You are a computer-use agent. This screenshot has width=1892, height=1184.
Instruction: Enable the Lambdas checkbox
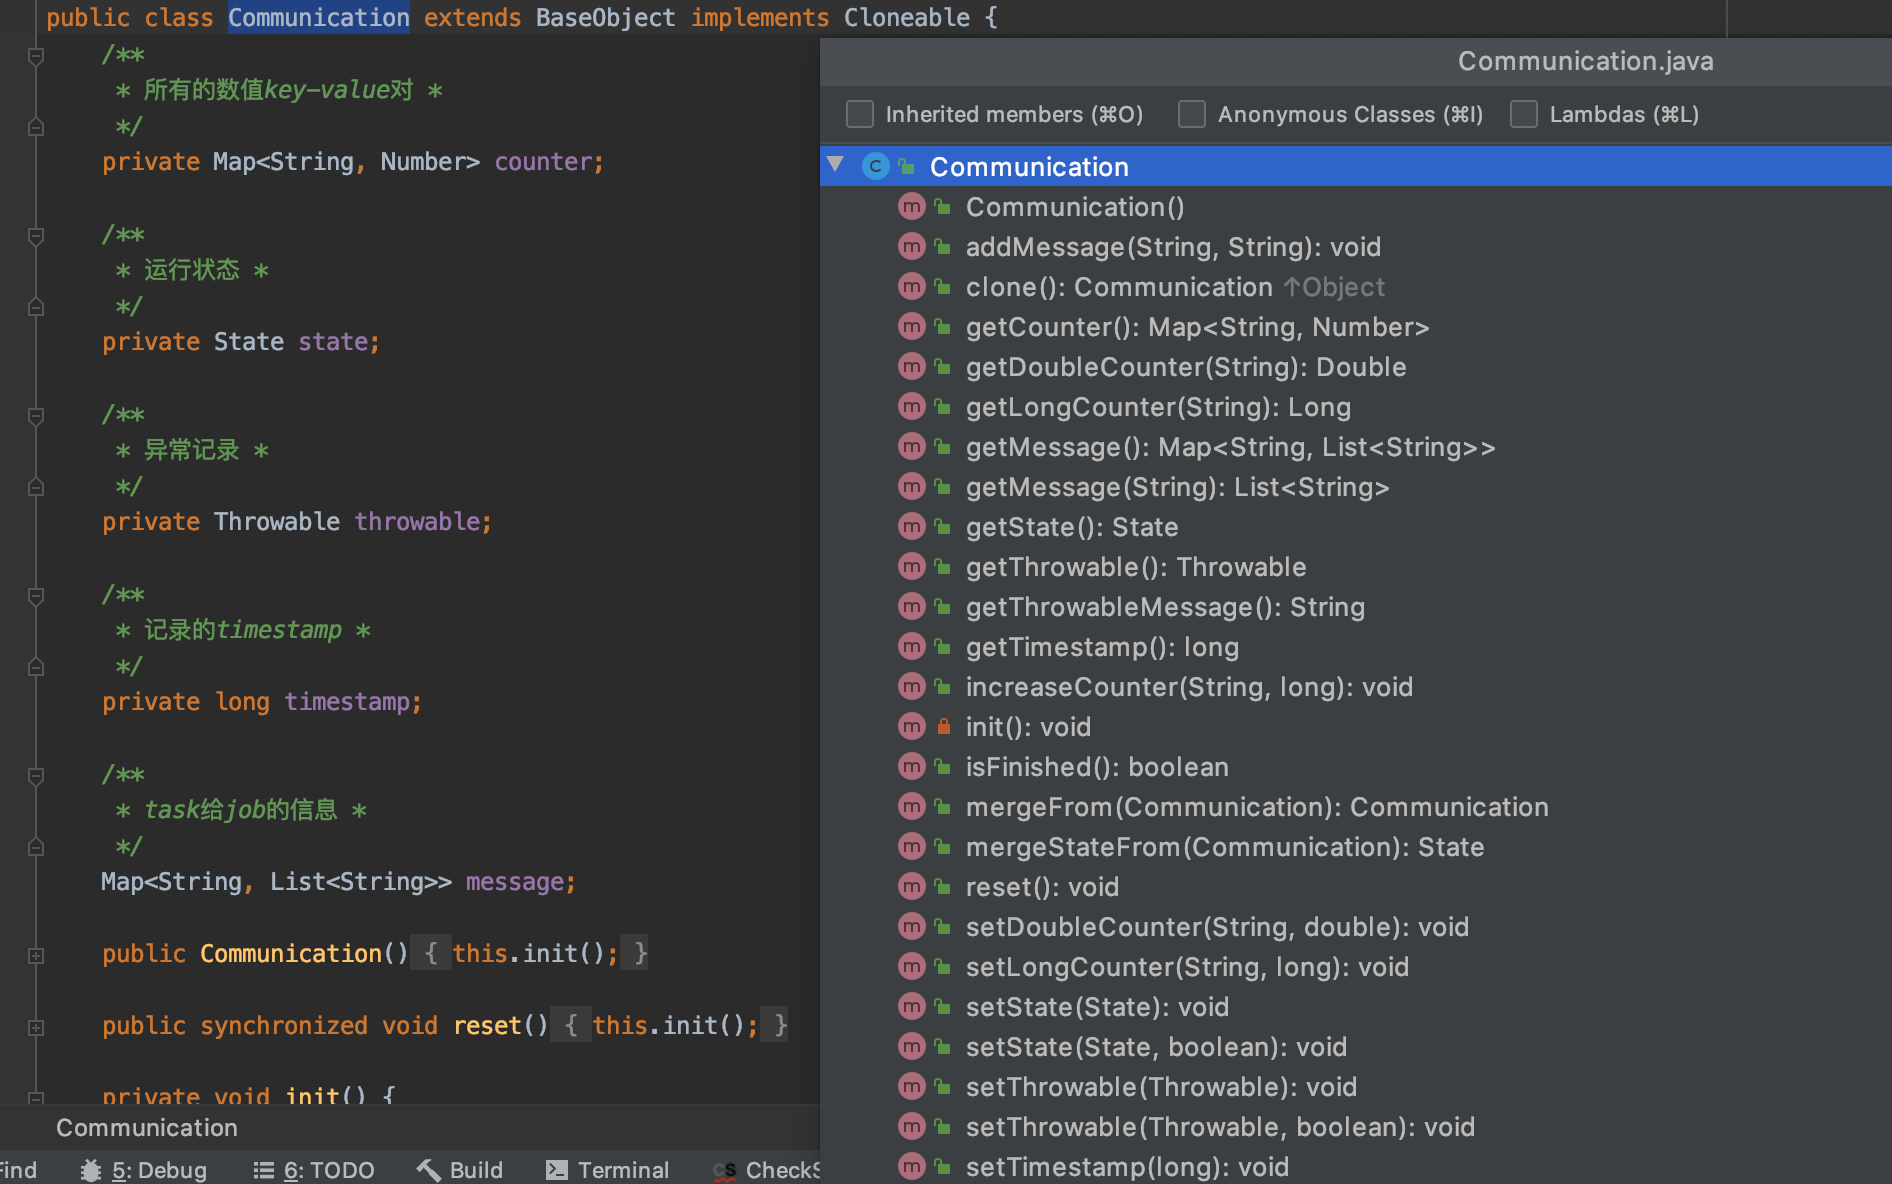coord(1524,114)
